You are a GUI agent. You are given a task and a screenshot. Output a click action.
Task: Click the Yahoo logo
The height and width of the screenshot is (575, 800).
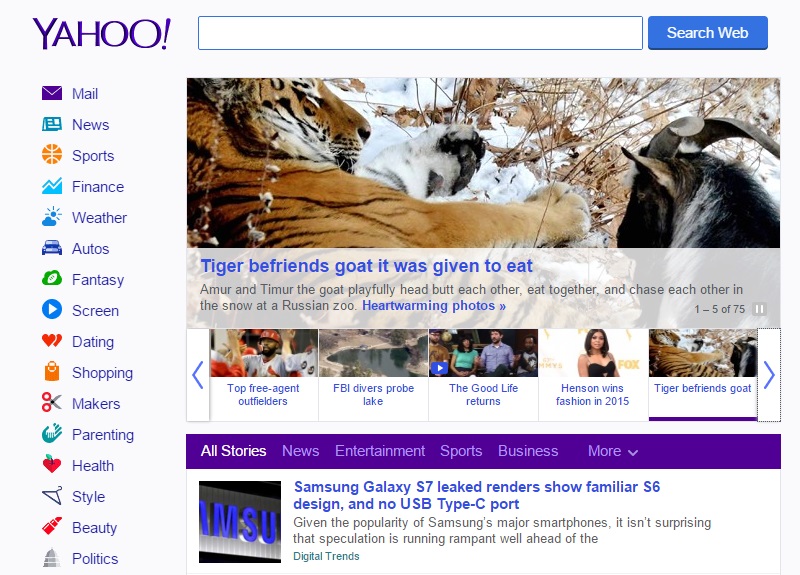pyautogui.click(x=102, y=34)
